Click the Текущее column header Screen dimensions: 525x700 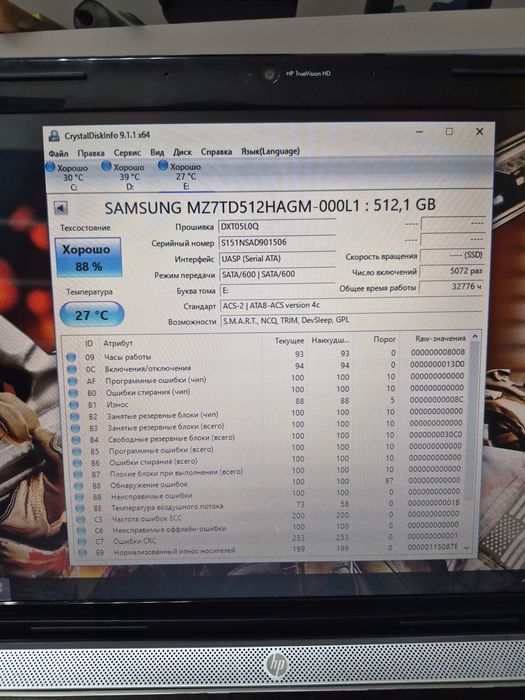(289, 341)
